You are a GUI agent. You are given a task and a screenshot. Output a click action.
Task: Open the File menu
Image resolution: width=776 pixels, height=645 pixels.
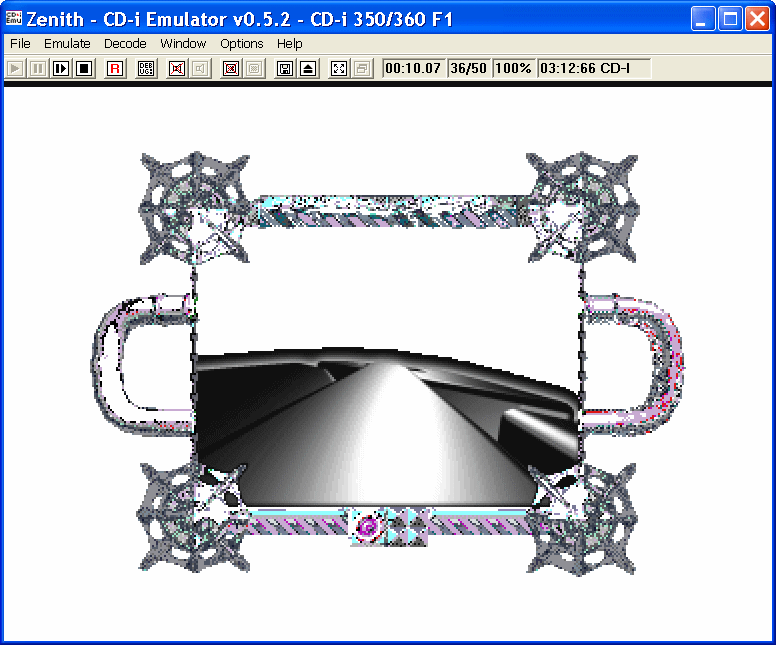20,44
